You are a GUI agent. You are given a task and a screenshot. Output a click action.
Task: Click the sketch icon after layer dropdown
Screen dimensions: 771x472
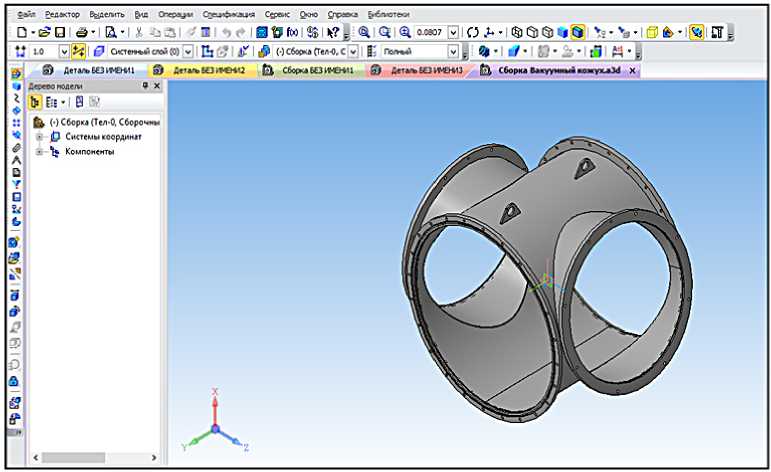coord(207,51)
